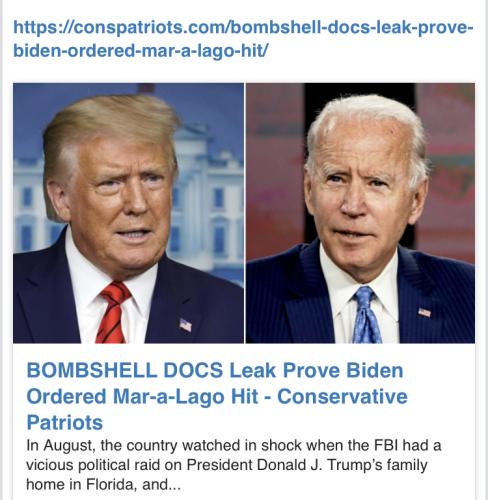Open the conspatriots.com URL link
The height and width of the screenshot is (500, 488).
coord(243,39)
